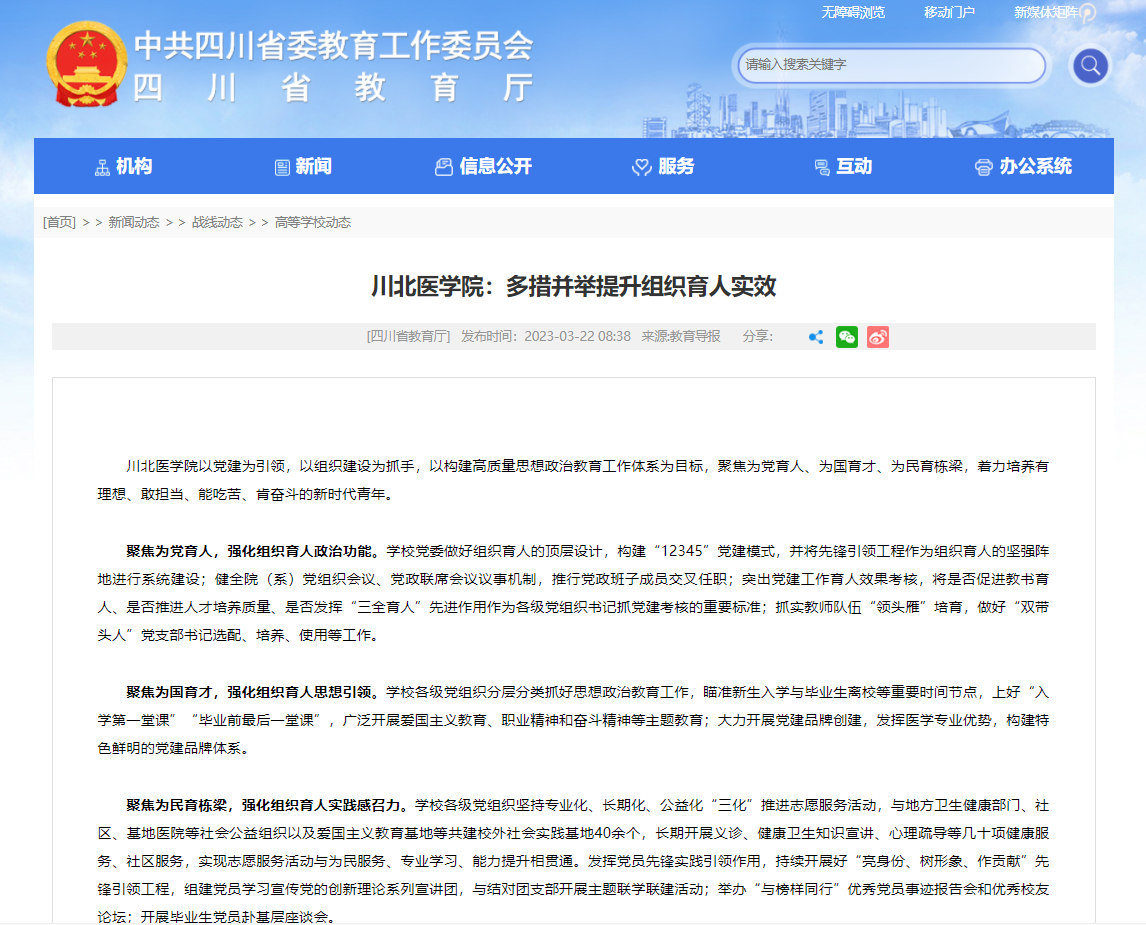The image size is (1146, 925).
Task: Open the 战线动态 breadcrumb link
Action: (215, 222)
